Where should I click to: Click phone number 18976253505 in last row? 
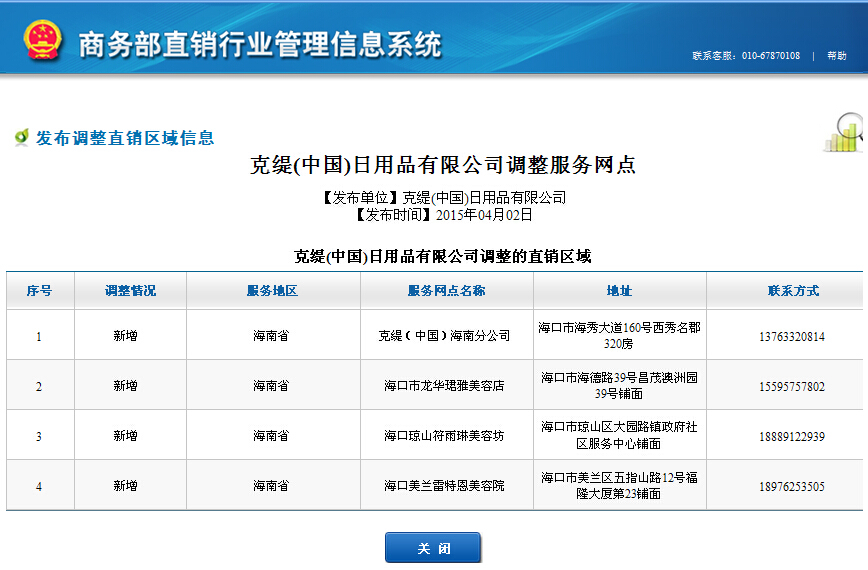coord(792,486)
